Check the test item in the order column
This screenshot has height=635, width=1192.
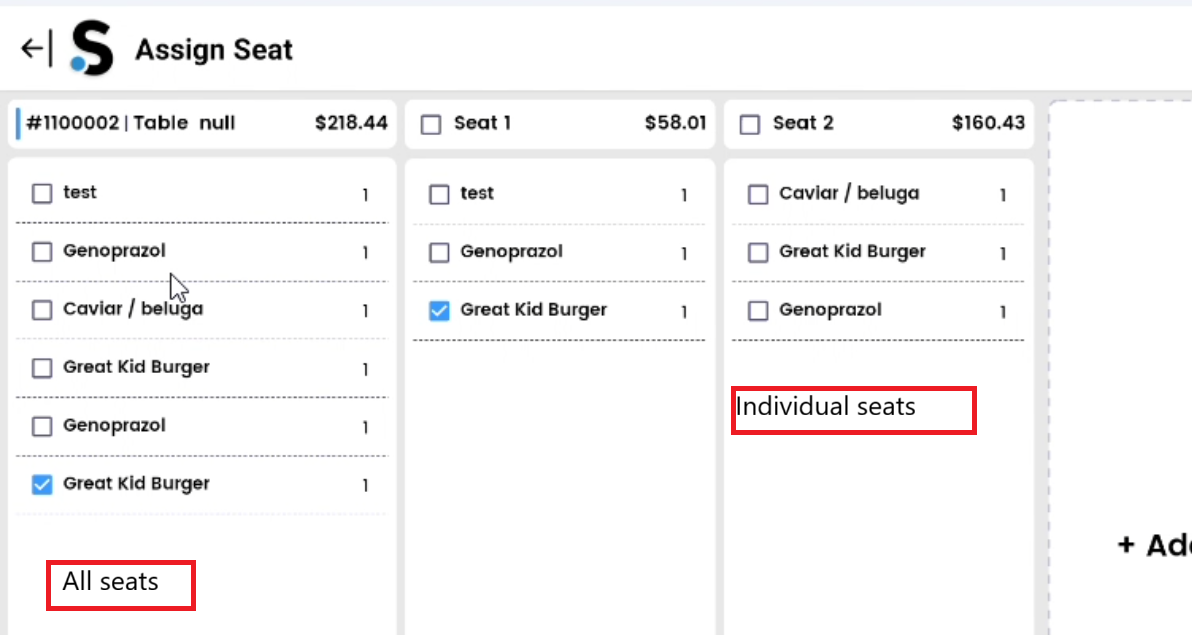41,193
